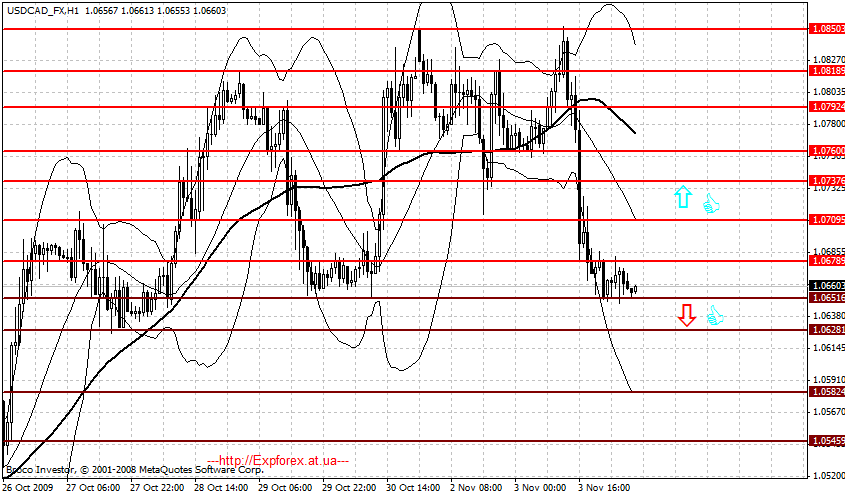Click the 29 Oct 06:00 time label
The width and height of the screenshot is (845, 495).
point(285,487)
